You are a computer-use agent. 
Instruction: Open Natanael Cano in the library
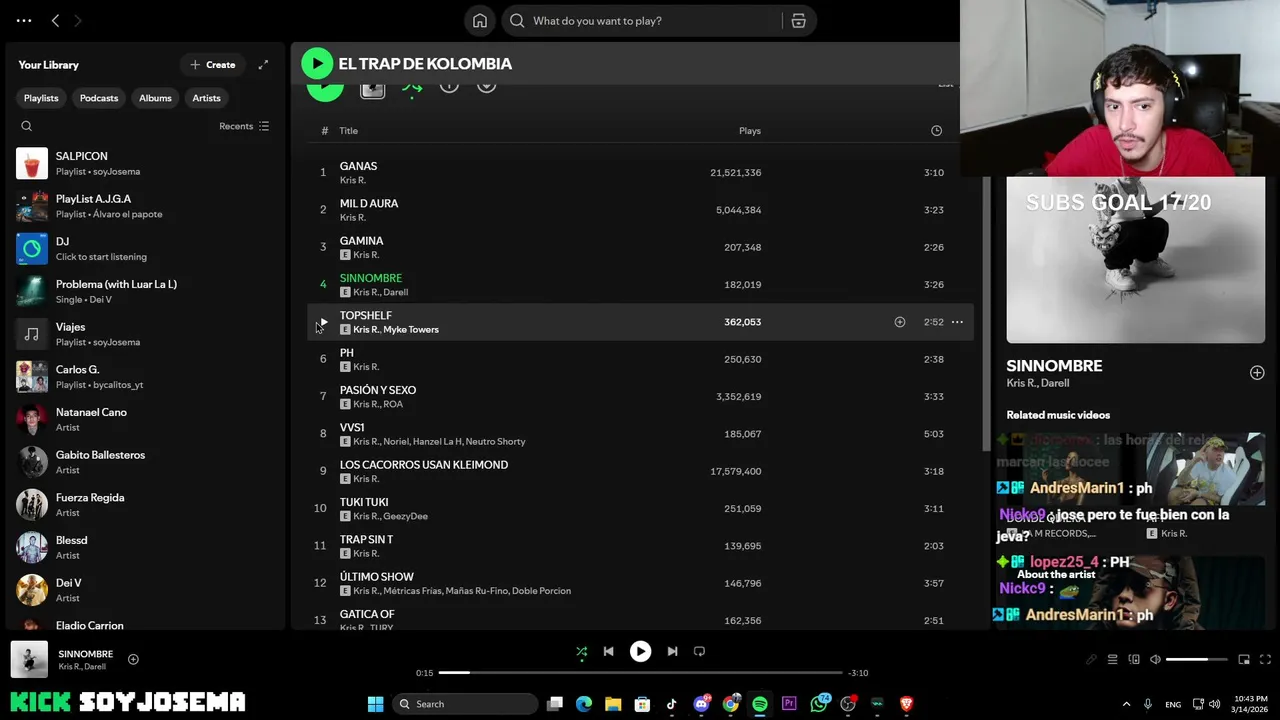click(145, 419)
